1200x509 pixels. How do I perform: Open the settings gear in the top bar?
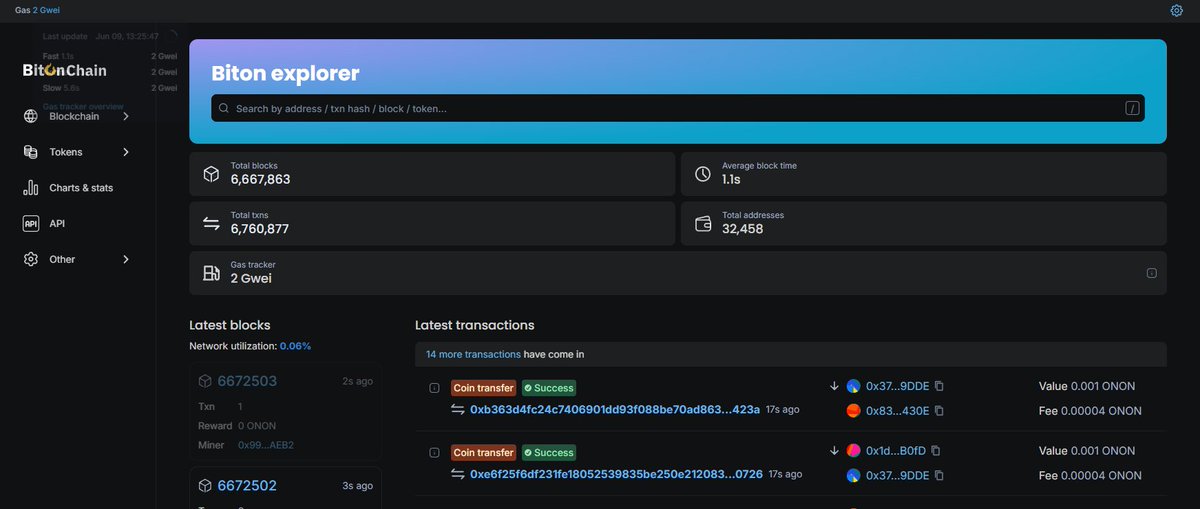click(x=1176, y=10)
